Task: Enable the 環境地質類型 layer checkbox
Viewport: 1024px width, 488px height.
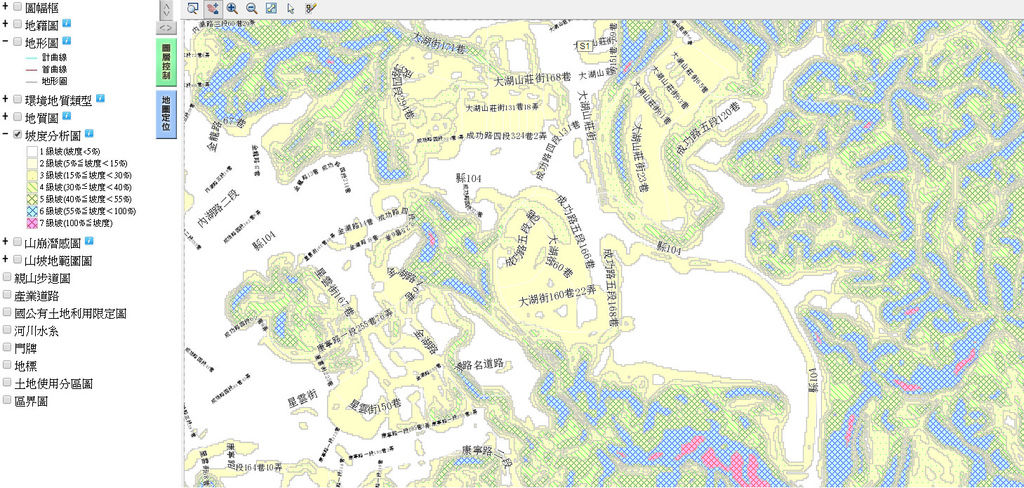Action: tap(17, 99)
